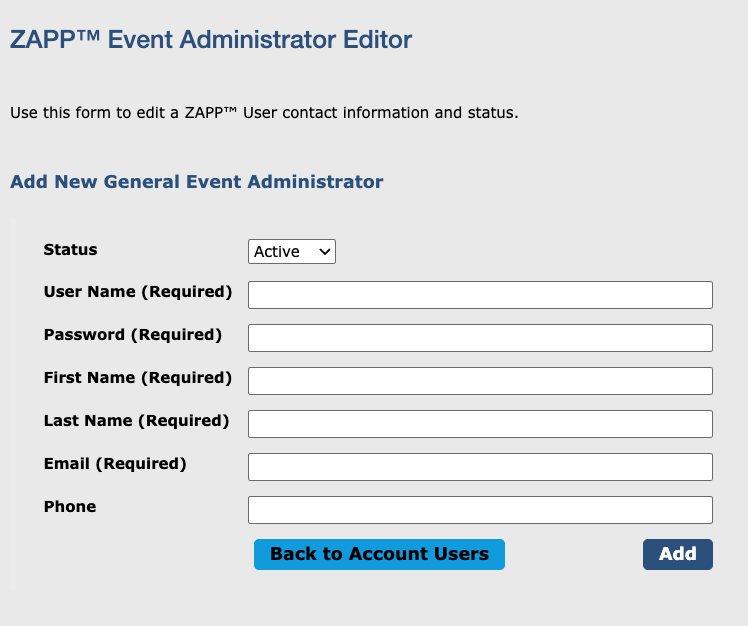Click the Email input field
The width and height of the screenshot is (748, 626).
(480, 467)
